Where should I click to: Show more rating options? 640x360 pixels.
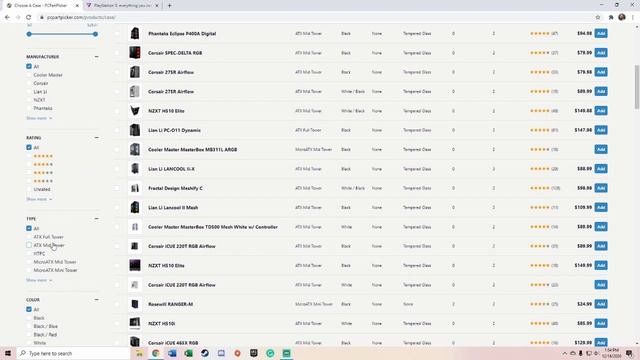click(x=39, y=199)
